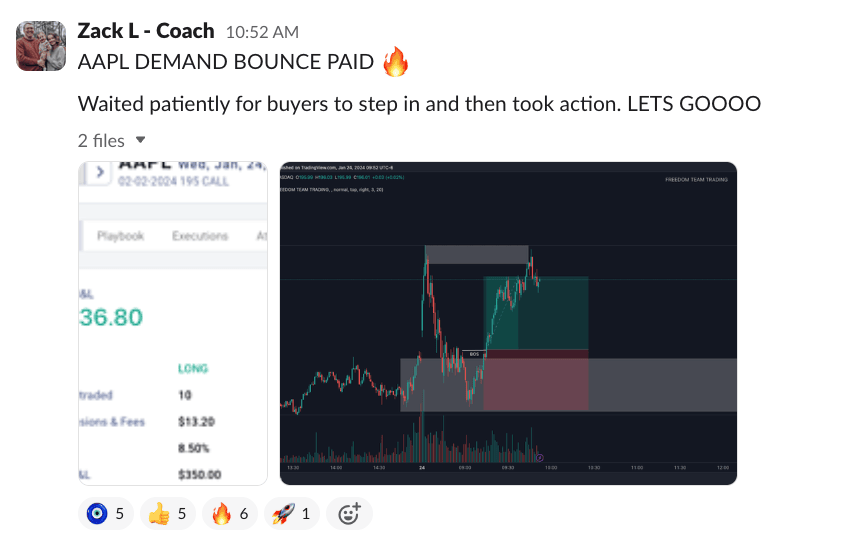The height and width of the screenshot is (540, 860).
Task: Toggle the fire emoji reaction with 6
Action: (230, 514)
